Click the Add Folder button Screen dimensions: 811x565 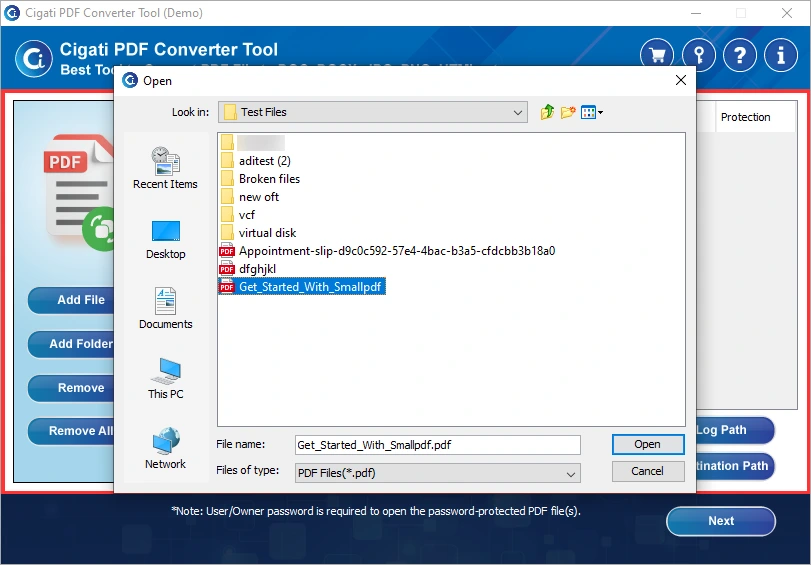coord(72,344)
